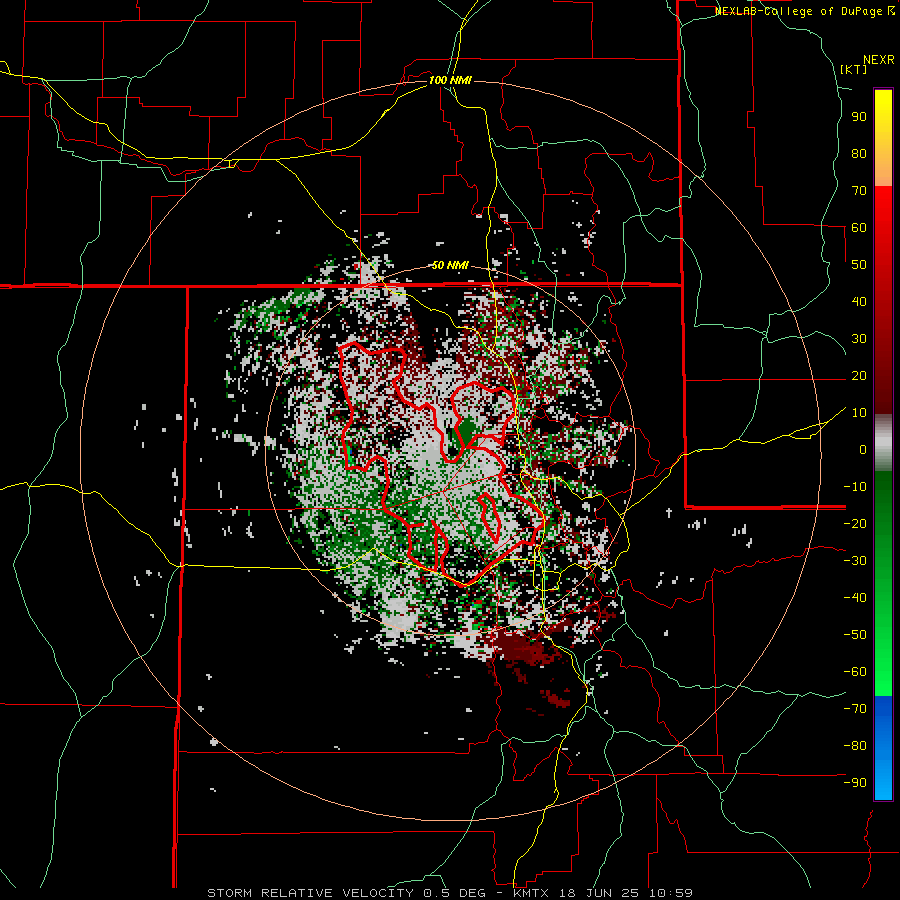
Task: Click the "-70" velocity scale value
Action: [855, 709]
